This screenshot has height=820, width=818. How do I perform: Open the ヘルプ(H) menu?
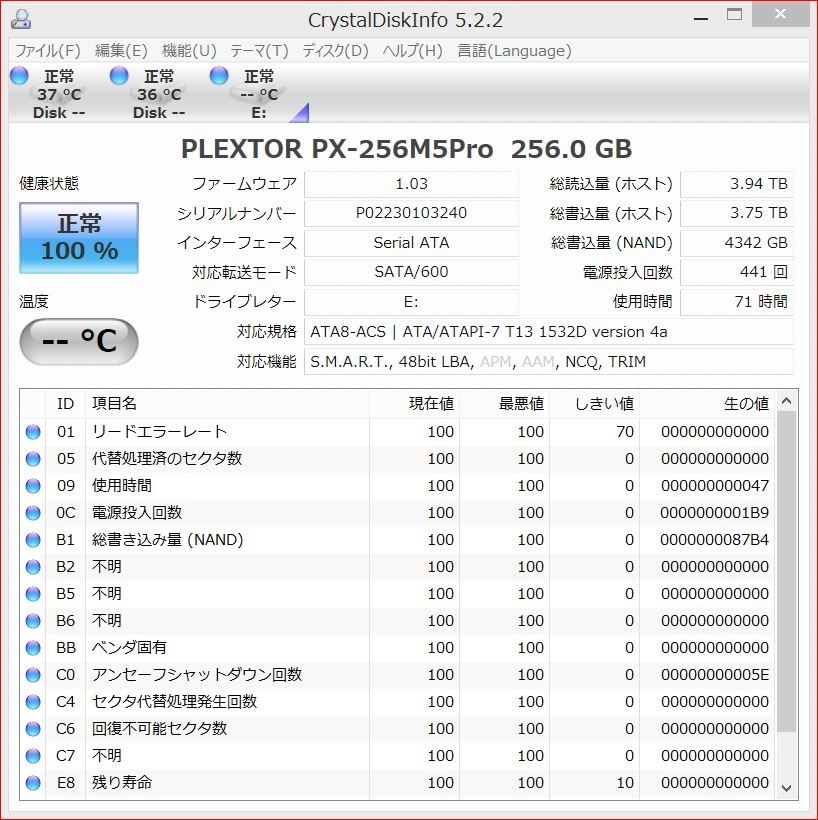point(413,51)
